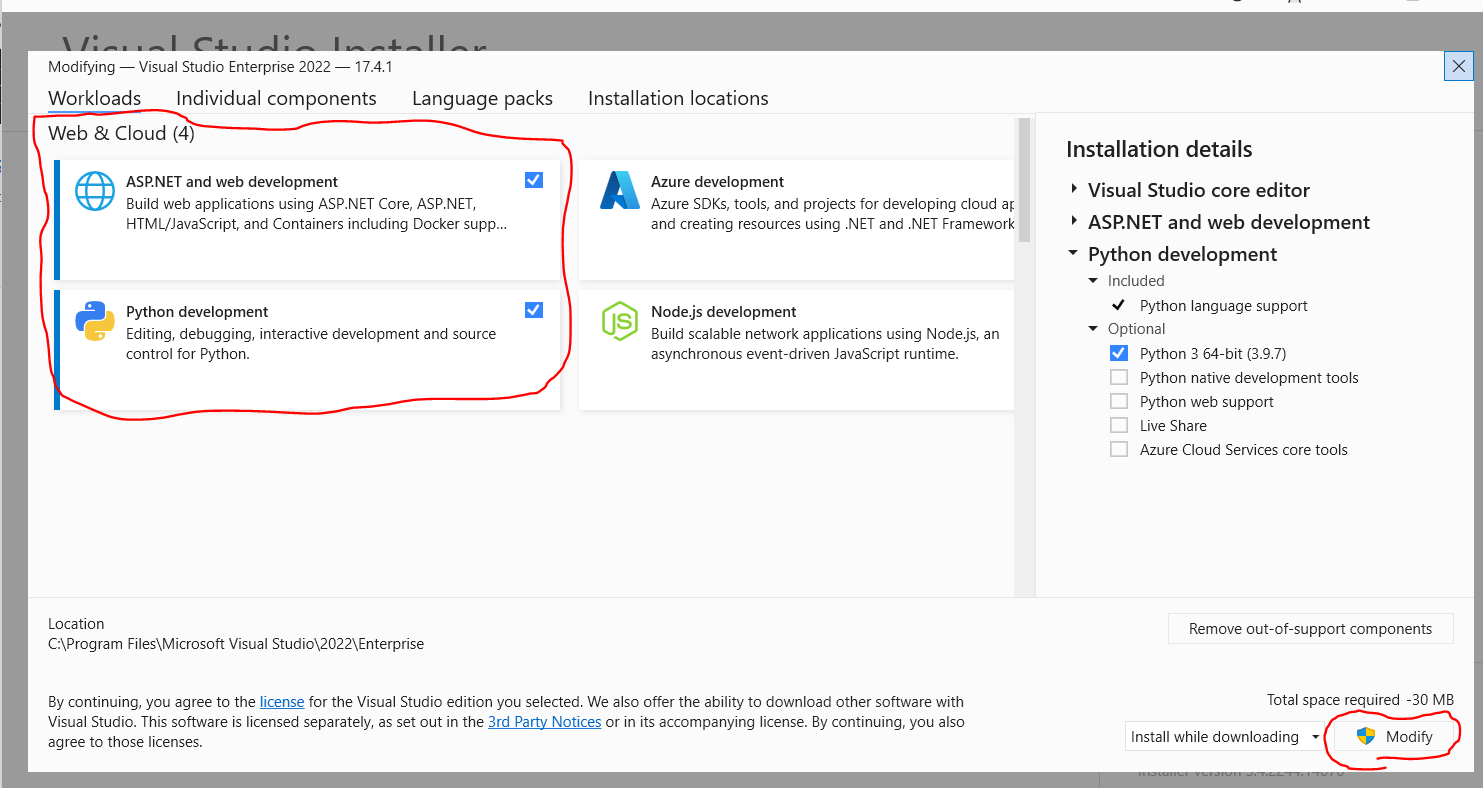1483x788 pixels.
Task: Open the Individual components tab
Action: [x=276, y=98]
